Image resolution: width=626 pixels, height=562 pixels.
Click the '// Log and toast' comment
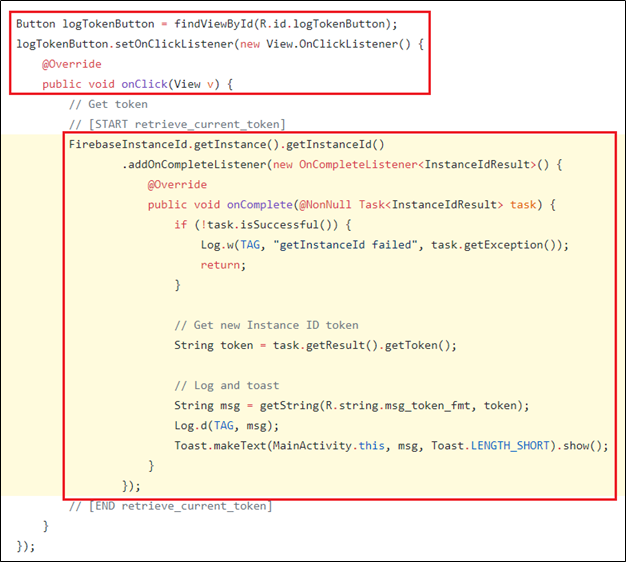(x=227, y=386)
